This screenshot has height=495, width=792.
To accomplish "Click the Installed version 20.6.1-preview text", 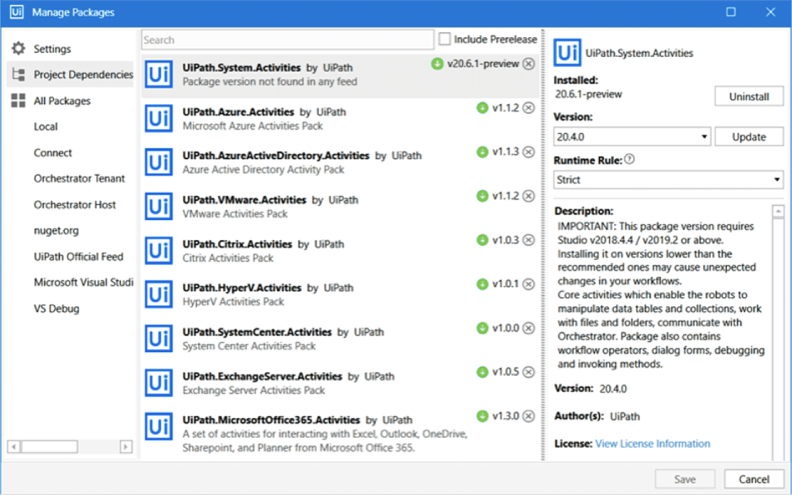I will tap(588, 94).
